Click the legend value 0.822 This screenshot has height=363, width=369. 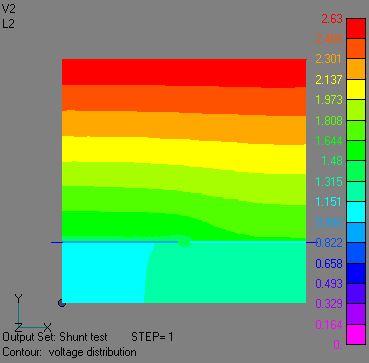coord(329,243)
